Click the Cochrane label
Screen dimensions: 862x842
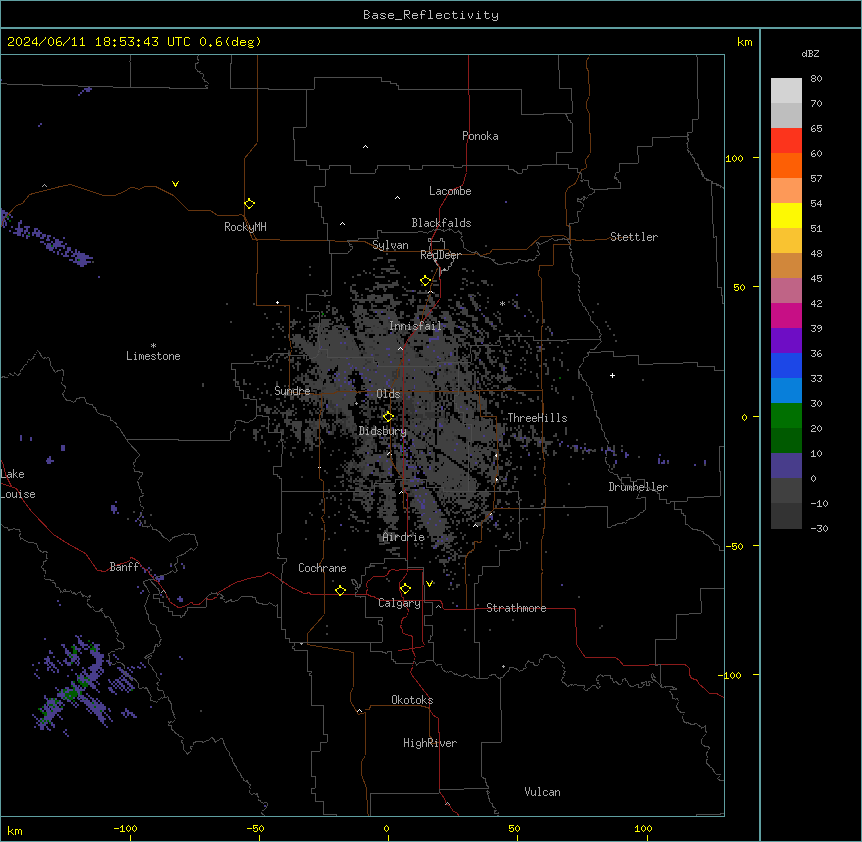coord(322,568)
